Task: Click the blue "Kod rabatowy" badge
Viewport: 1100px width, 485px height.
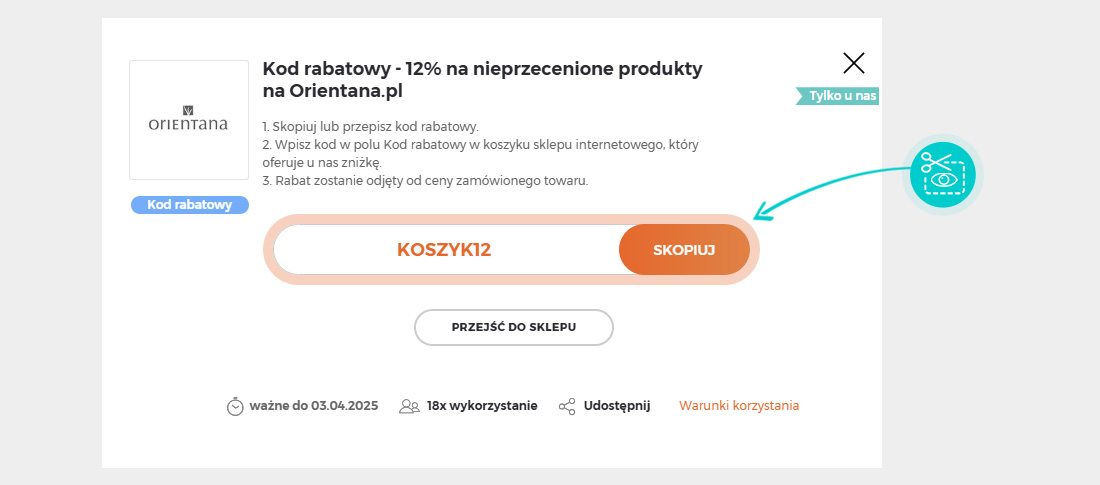Action: (190, 205)
